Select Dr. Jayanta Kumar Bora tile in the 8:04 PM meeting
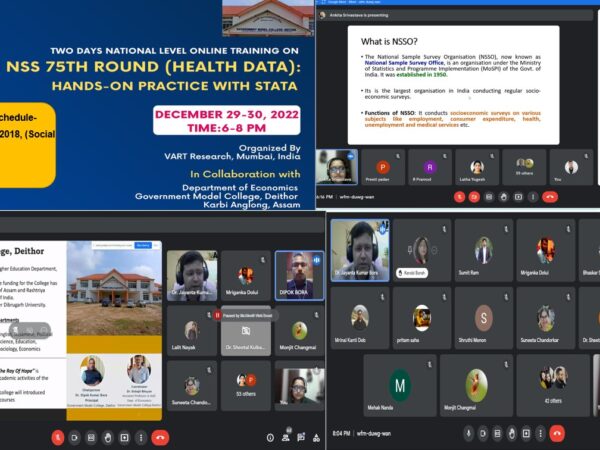Viewport: 600px width, 450px height. click(x=360, y=250)
